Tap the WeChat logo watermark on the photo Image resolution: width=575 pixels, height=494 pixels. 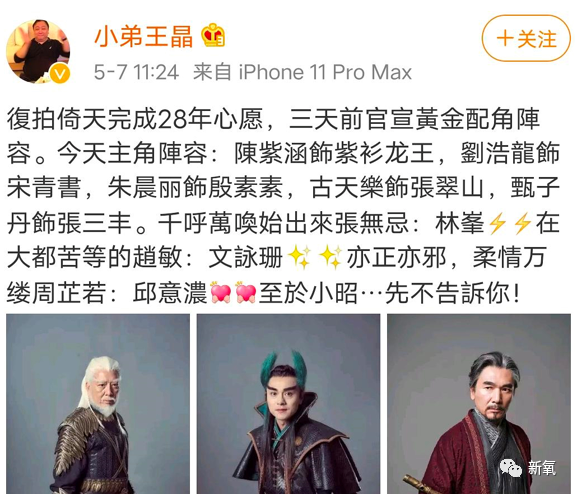511,468
